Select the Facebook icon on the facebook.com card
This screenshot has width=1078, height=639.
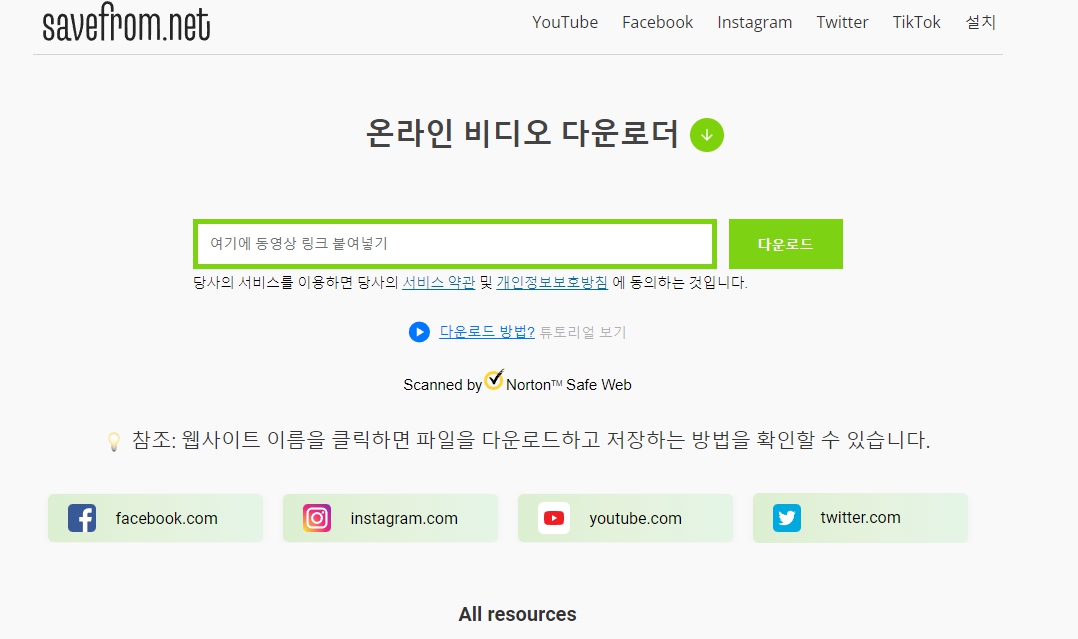pos(80,518)
